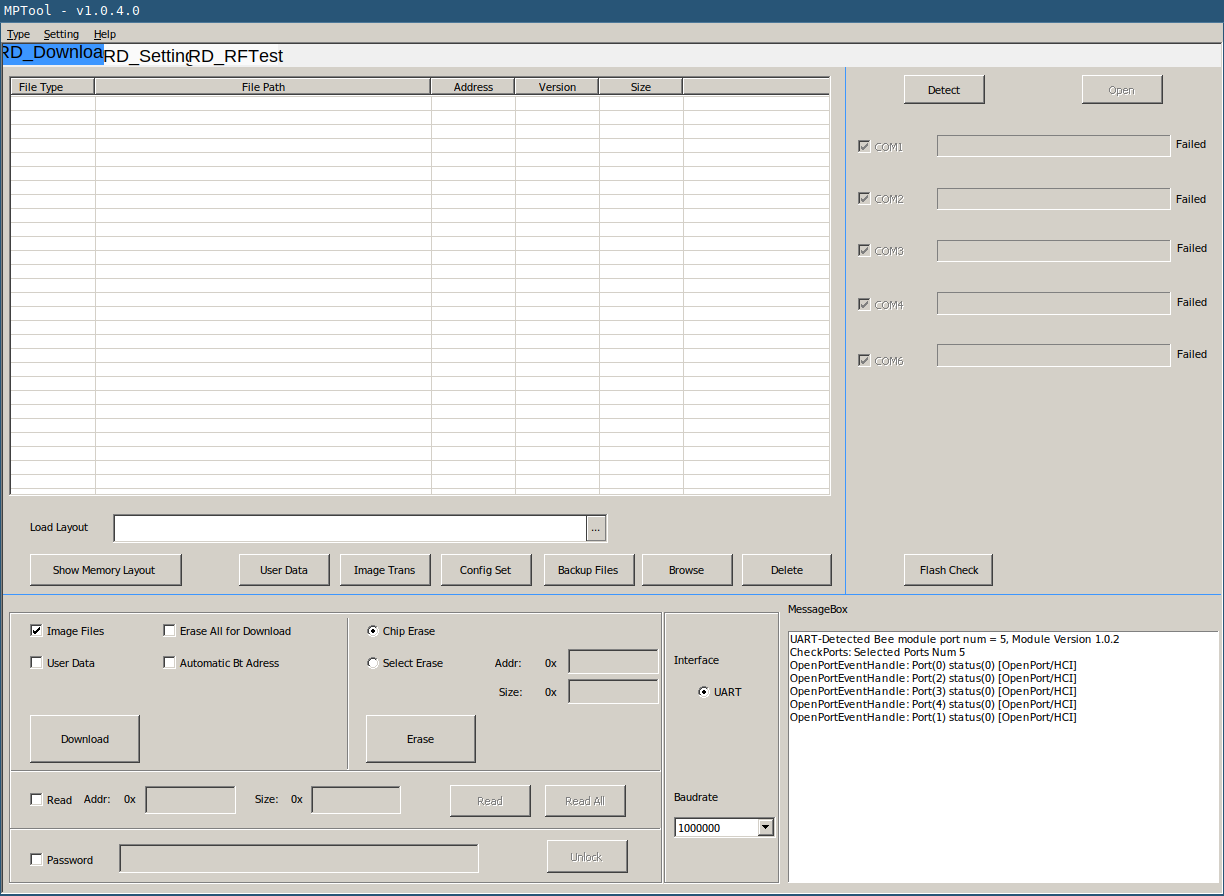Click the Port(4) status(0) log line
The height and width of the screenshot is (896, 1224).
(933, 704)
